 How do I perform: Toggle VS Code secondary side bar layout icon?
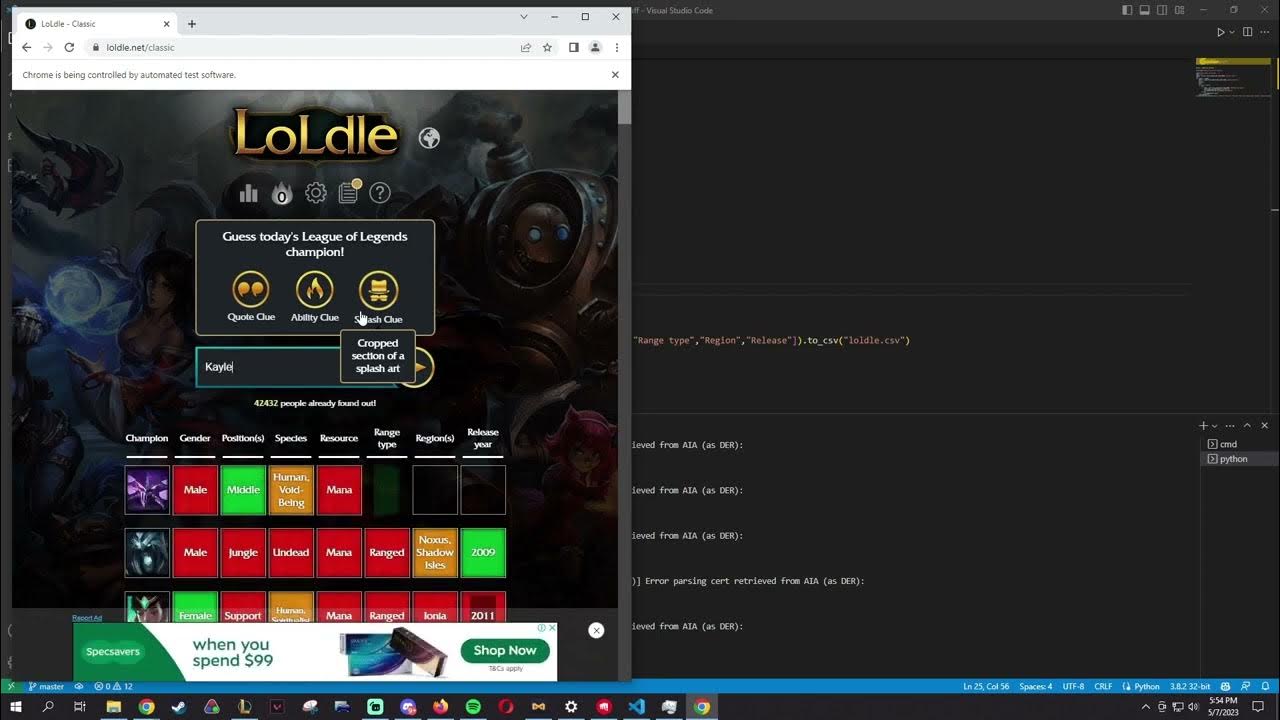1162,10
